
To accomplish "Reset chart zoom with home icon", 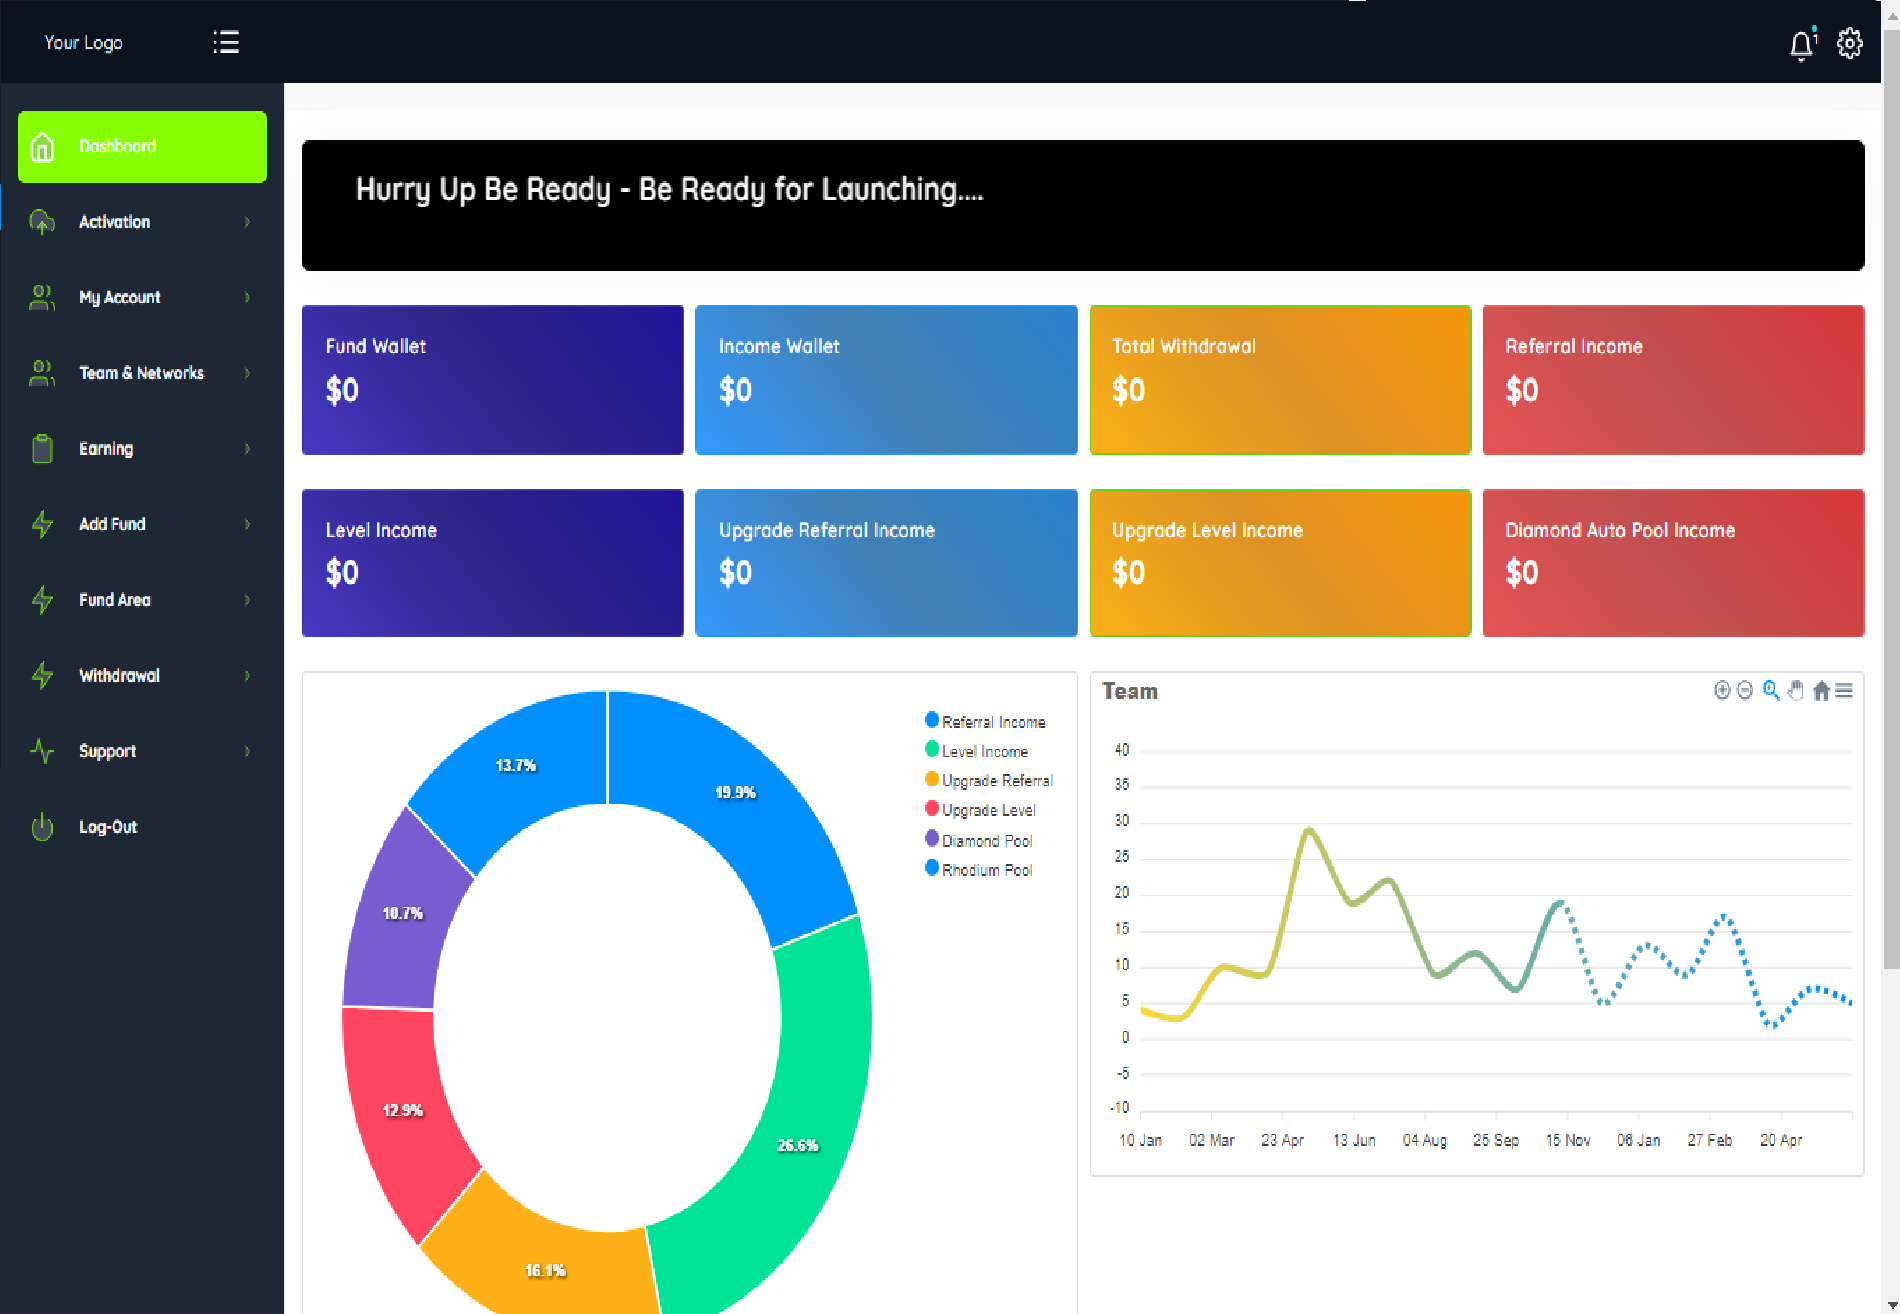I will click(x=1821, y=690).
